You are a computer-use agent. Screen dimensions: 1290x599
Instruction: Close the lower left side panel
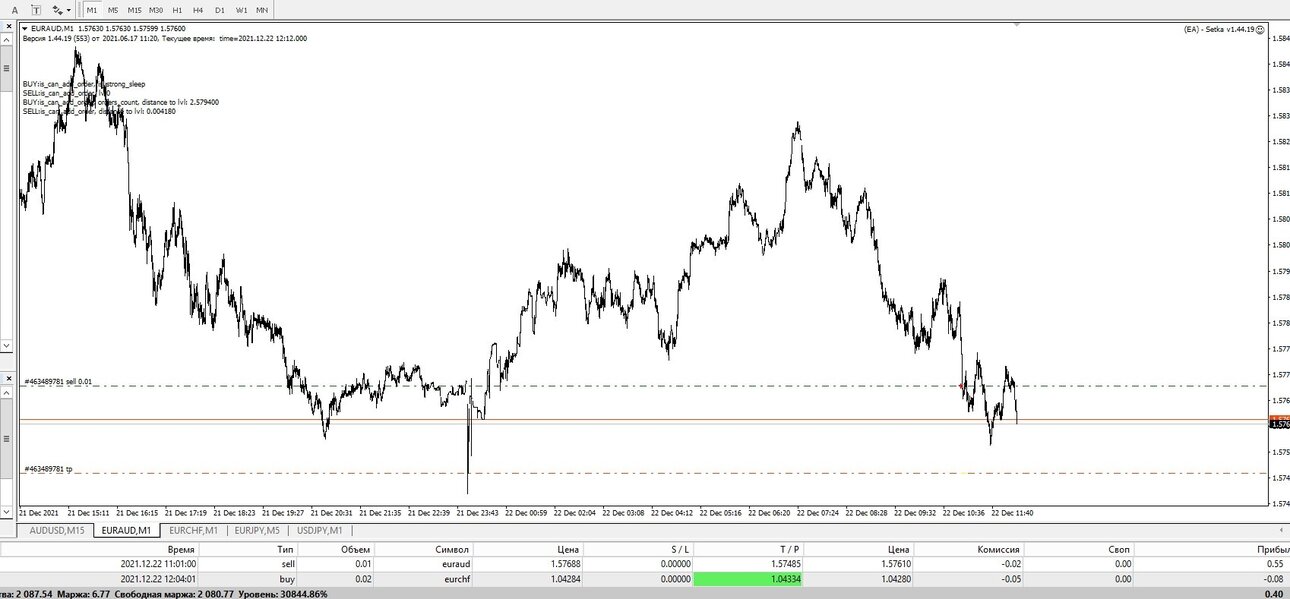click(x=7, y=380)
